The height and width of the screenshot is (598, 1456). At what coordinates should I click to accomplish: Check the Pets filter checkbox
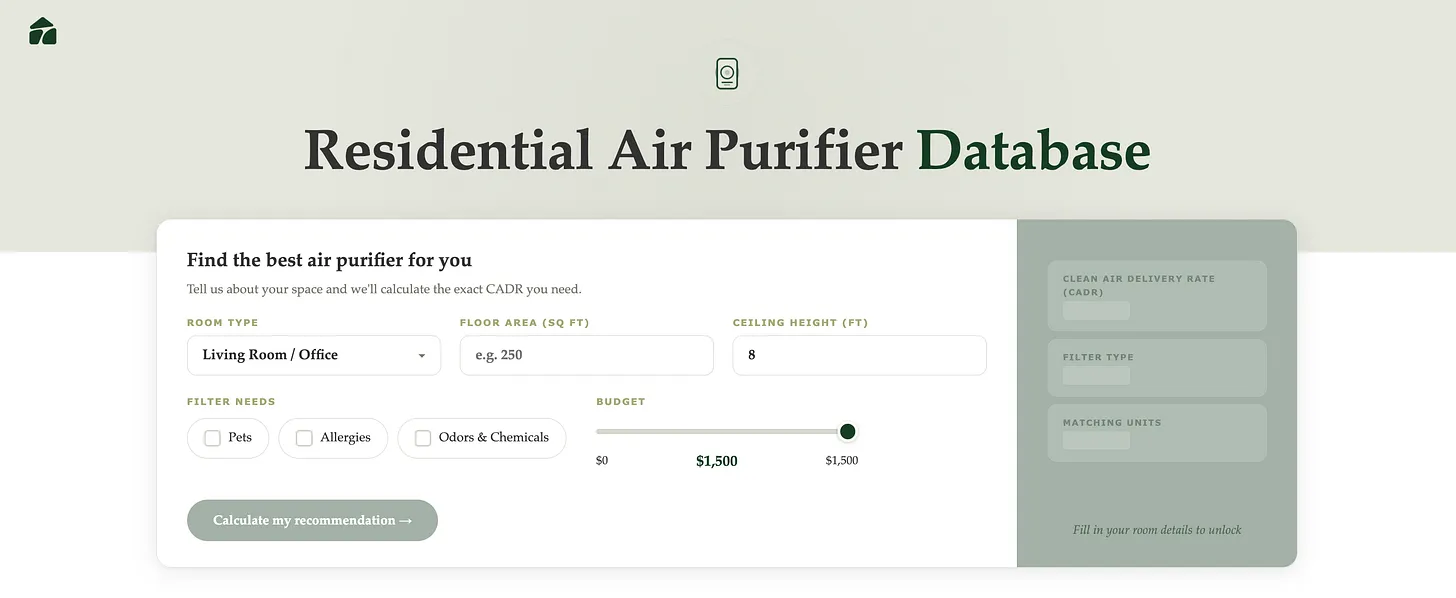(212, 437)
